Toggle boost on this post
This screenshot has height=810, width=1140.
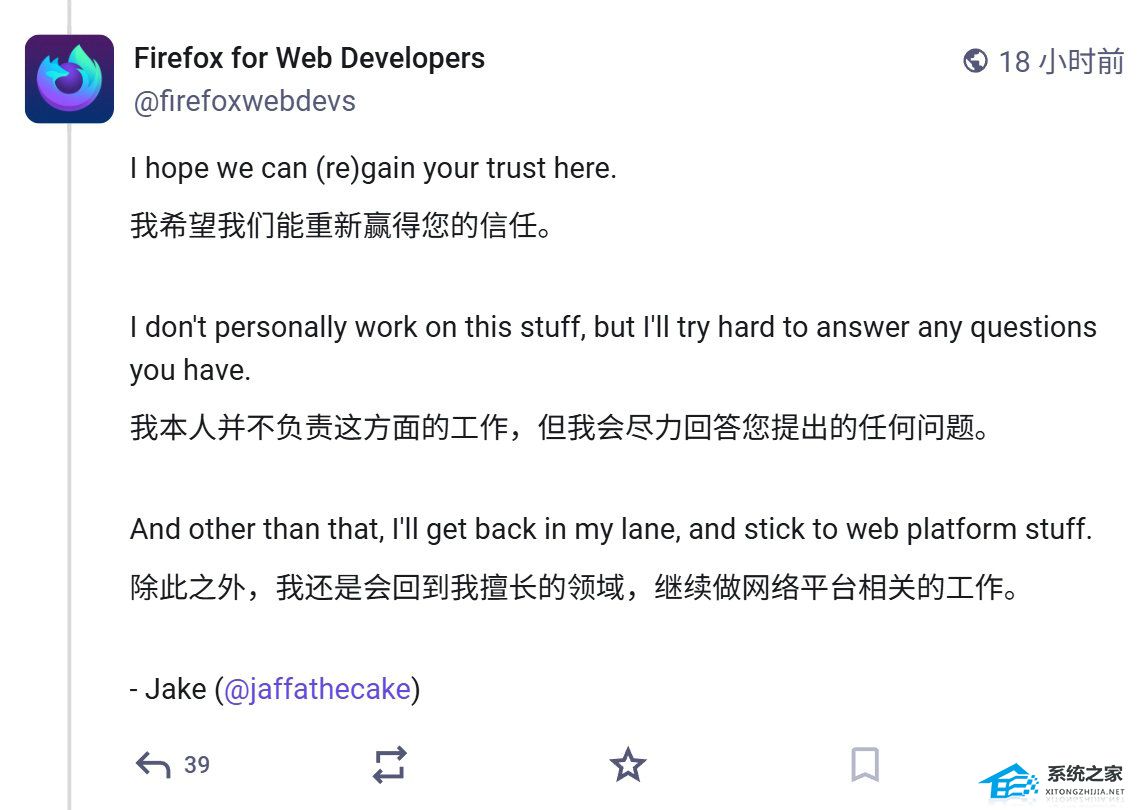(389, 765)
